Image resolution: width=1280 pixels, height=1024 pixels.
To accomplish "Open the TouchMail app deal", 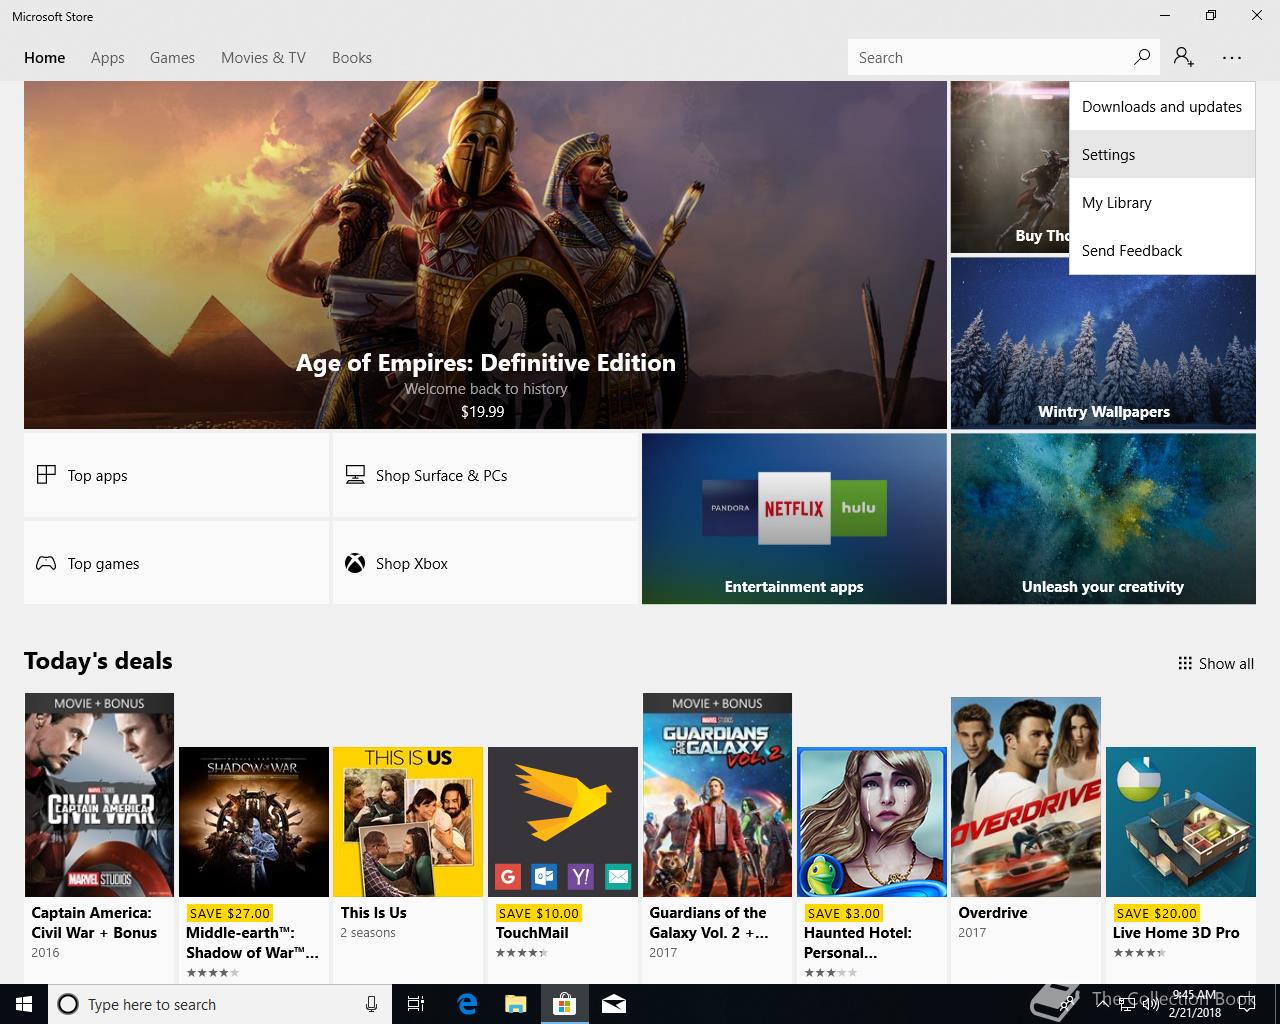I will [563, 822].
